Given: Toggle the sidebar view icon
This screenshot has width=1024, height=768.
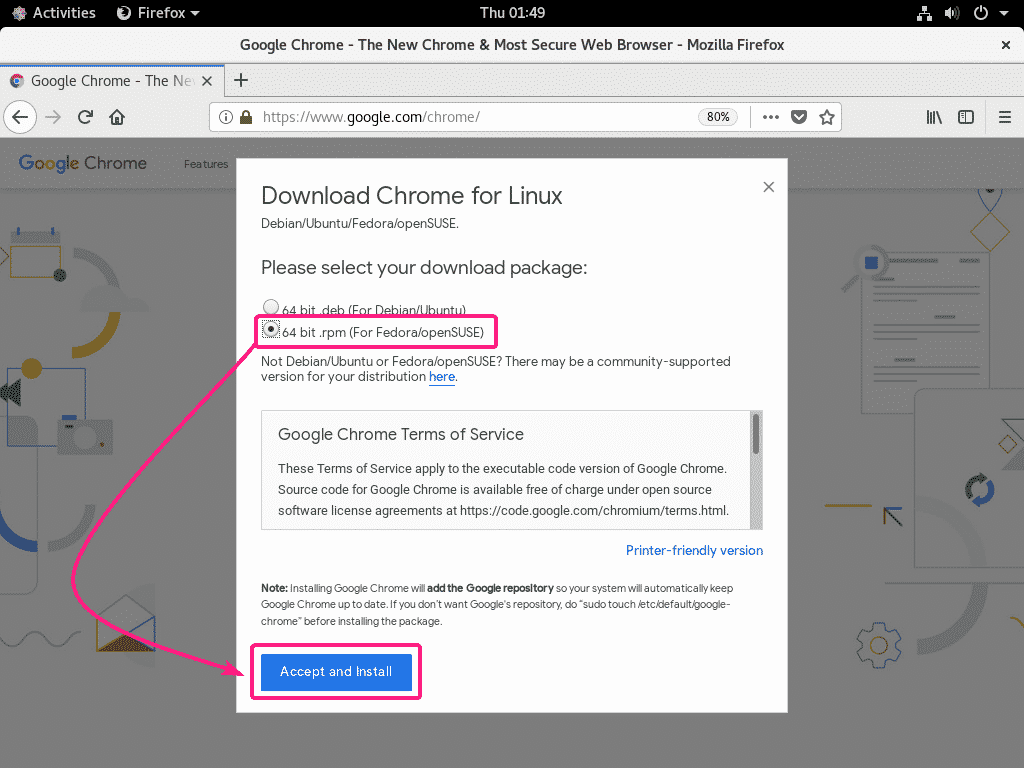Looking at the screenshot, I should [x=966, y=117].
